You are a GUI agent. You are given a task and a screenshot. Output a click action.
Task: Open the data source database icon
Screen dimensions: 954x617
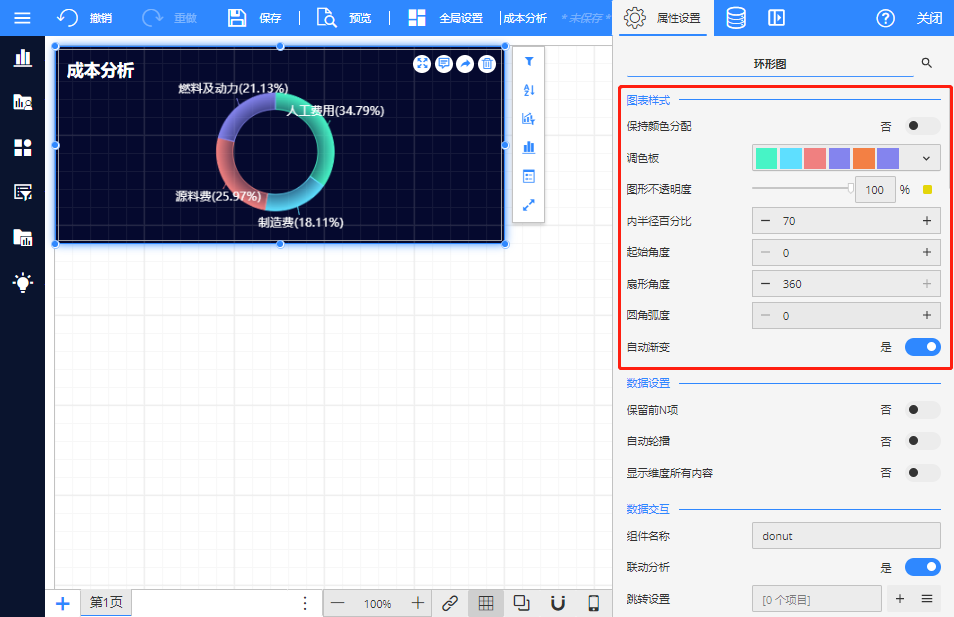[735, 18]
